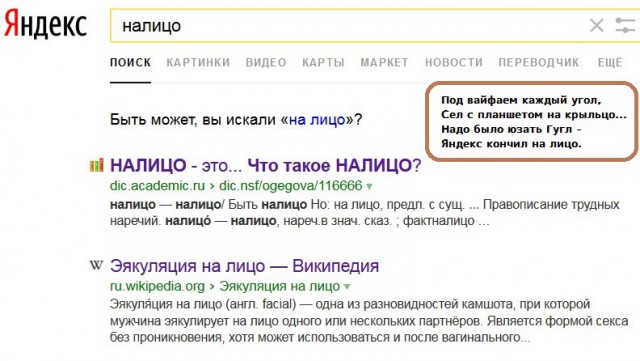The image size is (640, 361).
Task: Open the green Wikipedia breadcrumb after ru.wikipedia.org
Action: tap(280, 286)
